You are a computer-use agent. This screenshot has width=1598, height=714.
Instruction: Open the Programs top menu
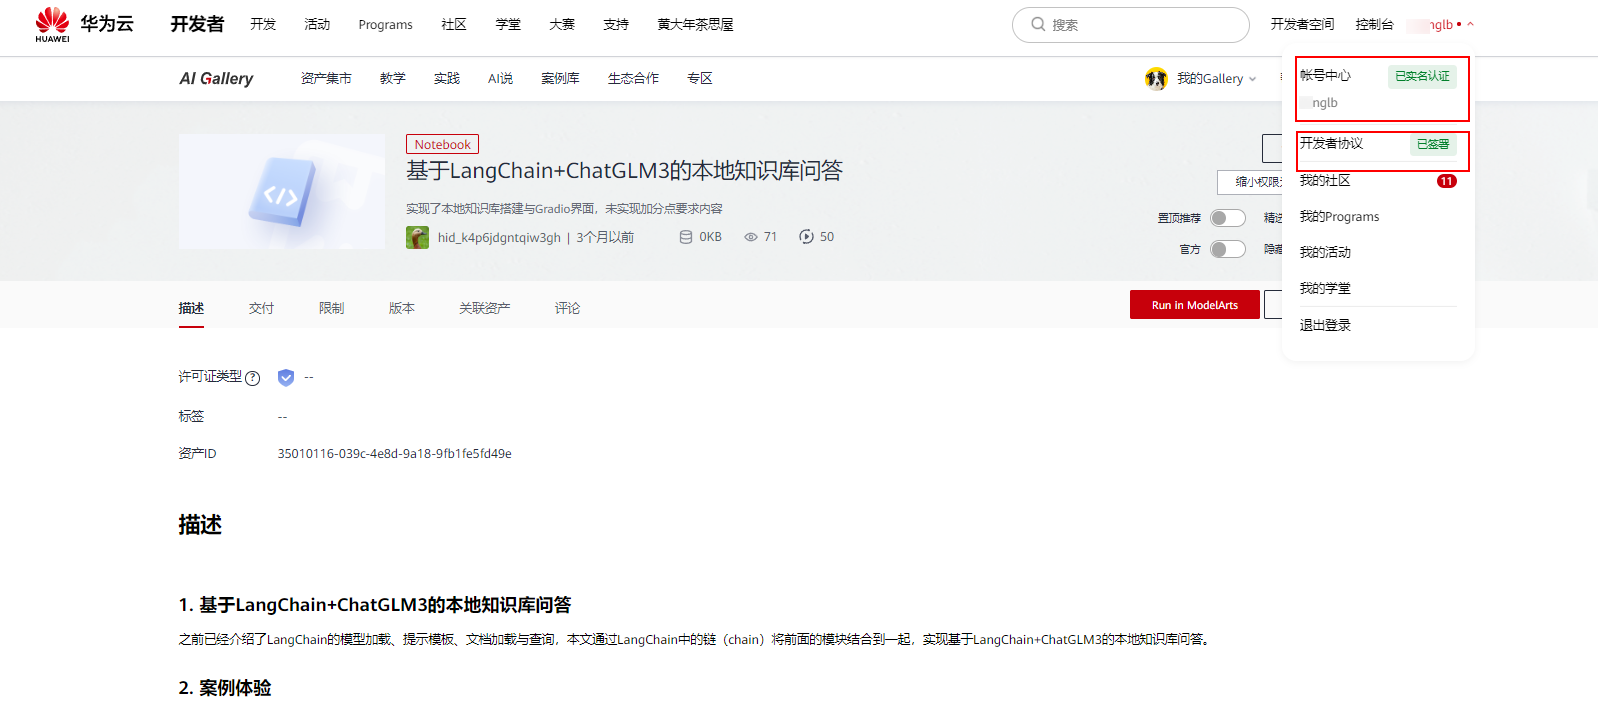[385, 24]
